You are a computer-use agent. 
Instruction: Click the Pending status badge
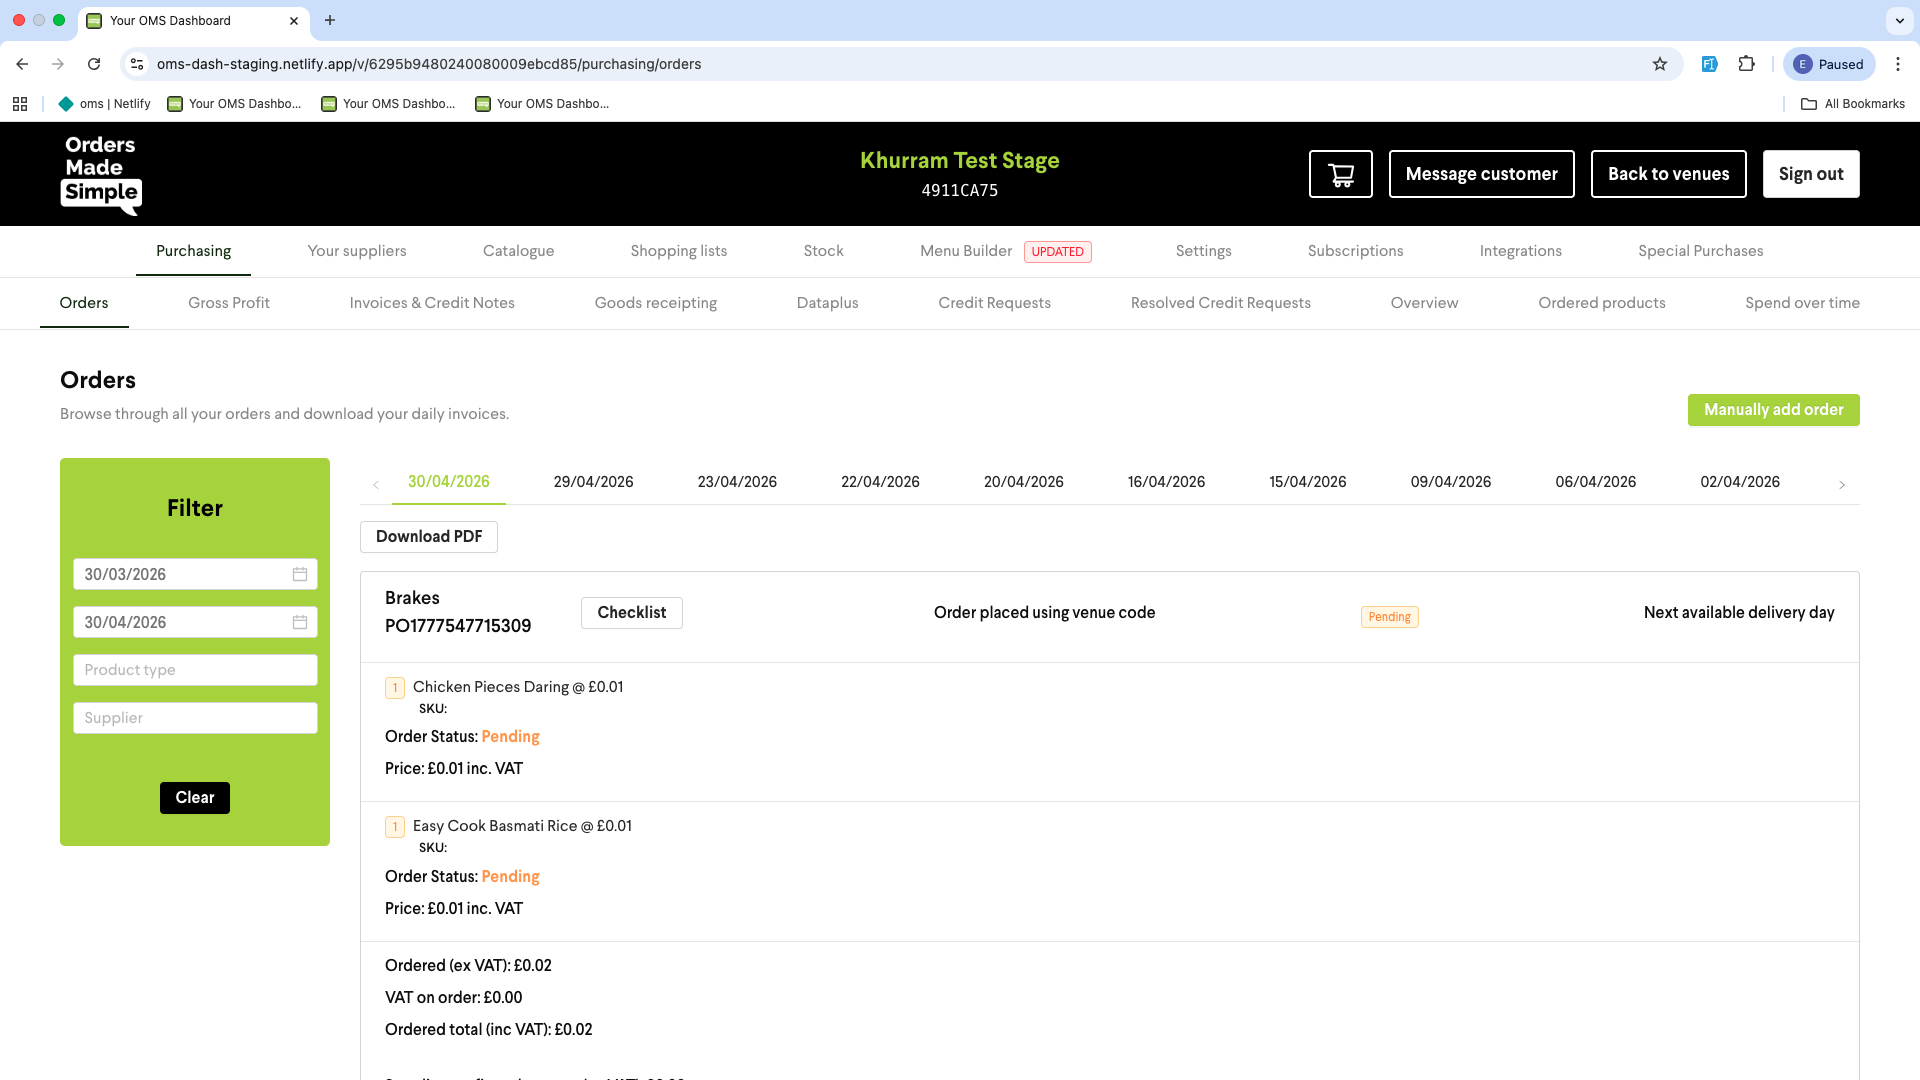[x=1389, y=617]
